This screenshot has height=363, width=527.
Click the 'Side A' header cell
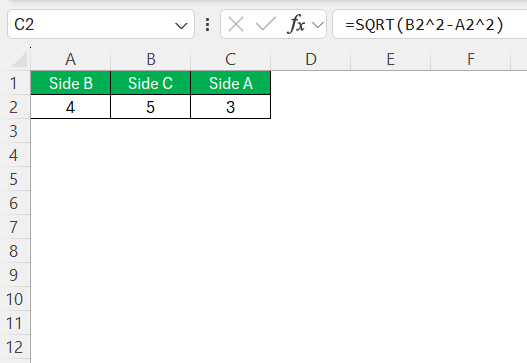[231, 83]
